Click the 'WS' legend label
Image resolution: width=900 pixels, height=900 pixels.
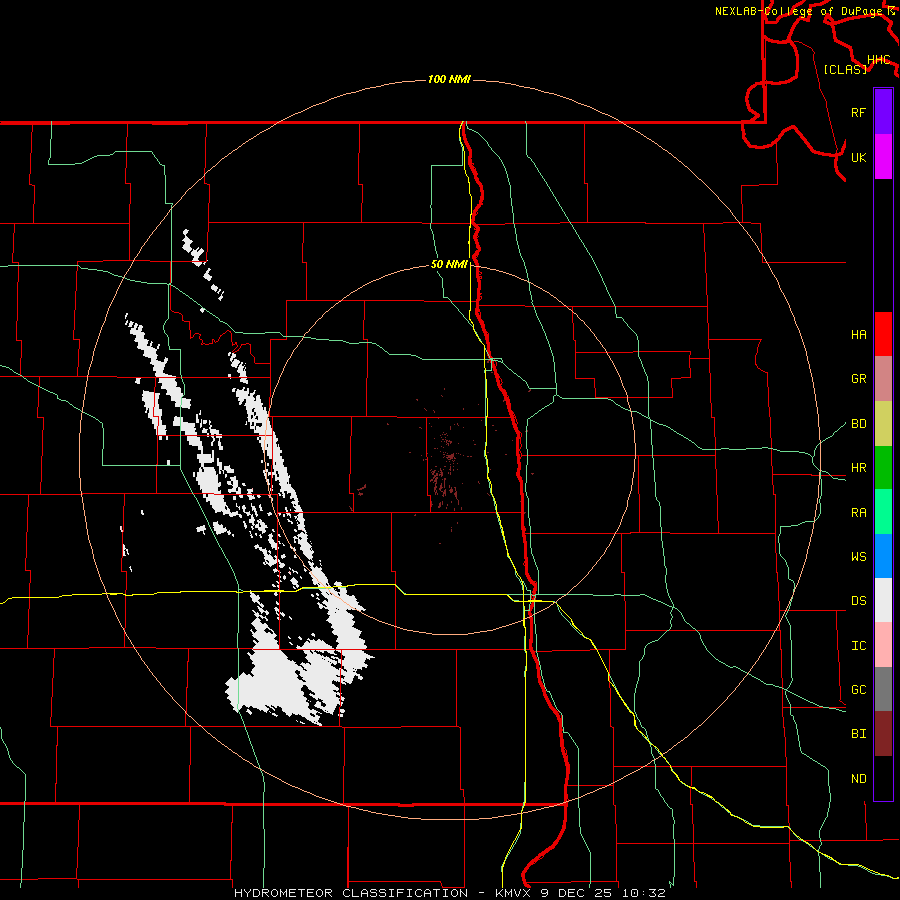click(858, 557)
